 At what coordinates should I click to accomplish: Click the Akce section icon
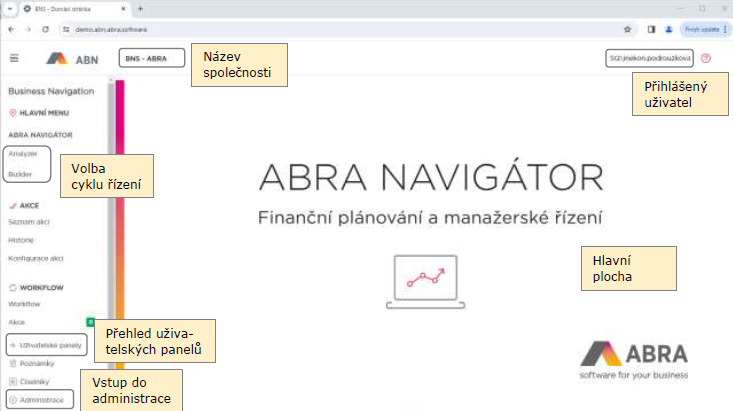13,205
